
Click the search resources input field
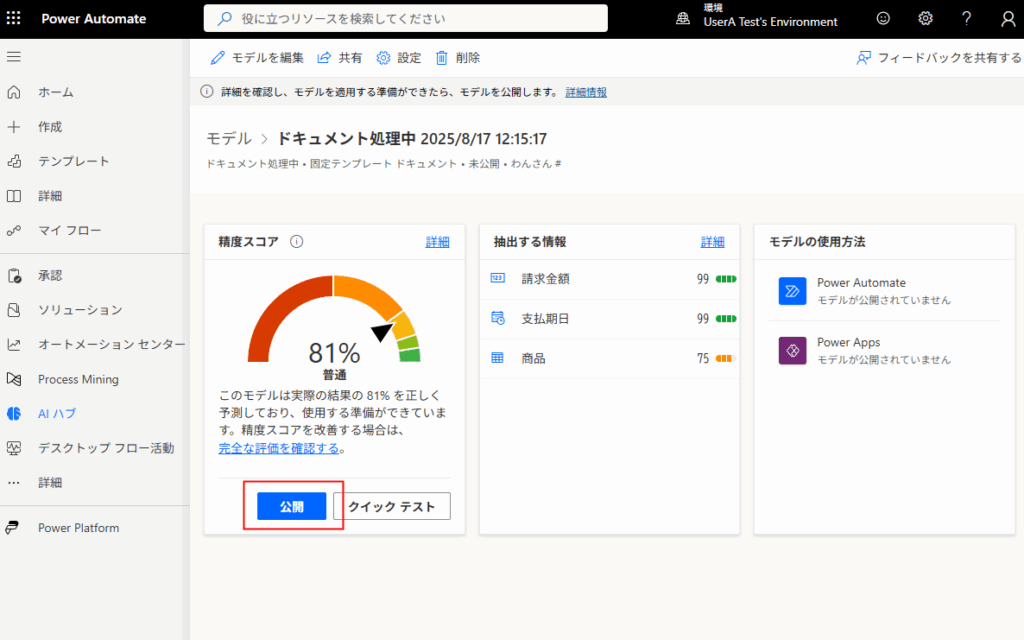pyautogui.click(x=406, y=18)
